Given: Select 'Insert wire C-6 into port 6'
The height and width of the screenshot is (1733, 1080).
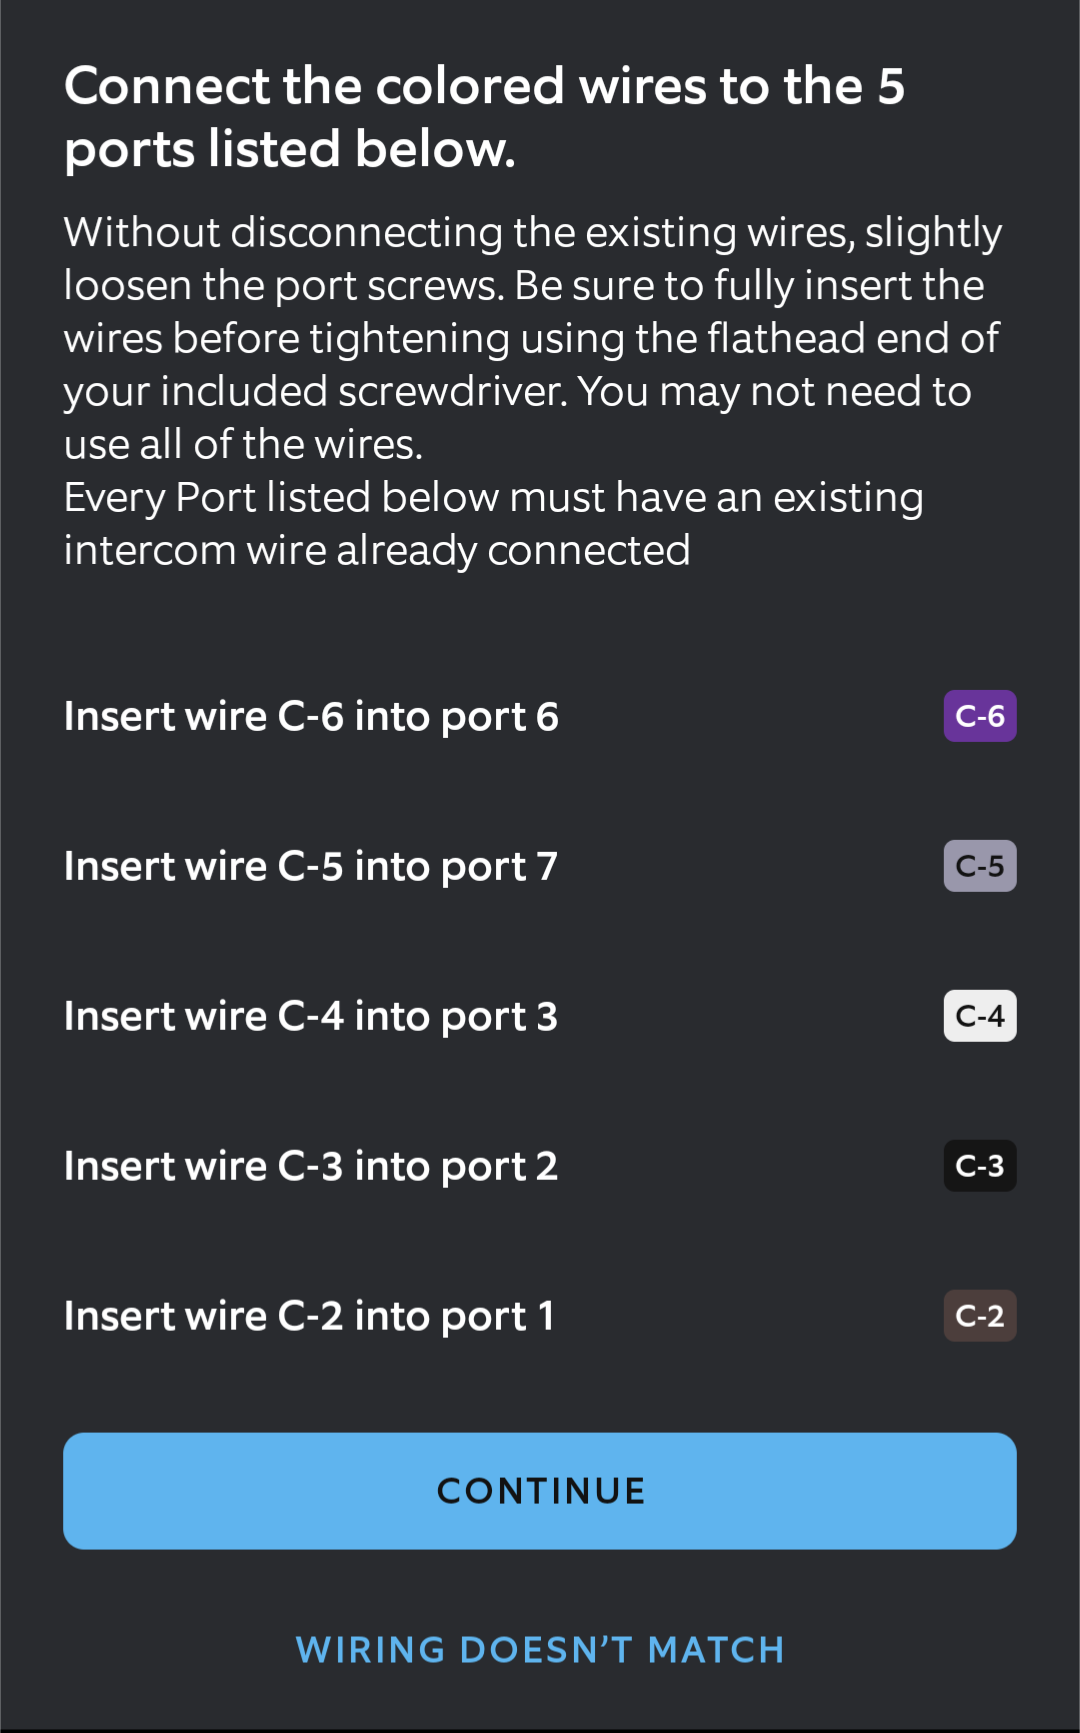Looking at the screenshot, I should (311, 717).
